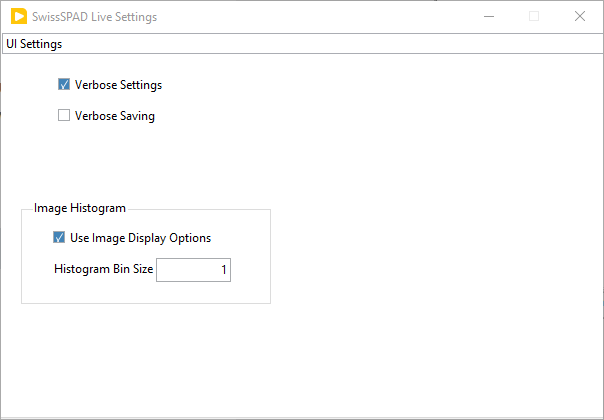This screenshot has width=604, height=420.
Task: Toggle Use Image Display Options checkbox
Action: coord(59,237)
